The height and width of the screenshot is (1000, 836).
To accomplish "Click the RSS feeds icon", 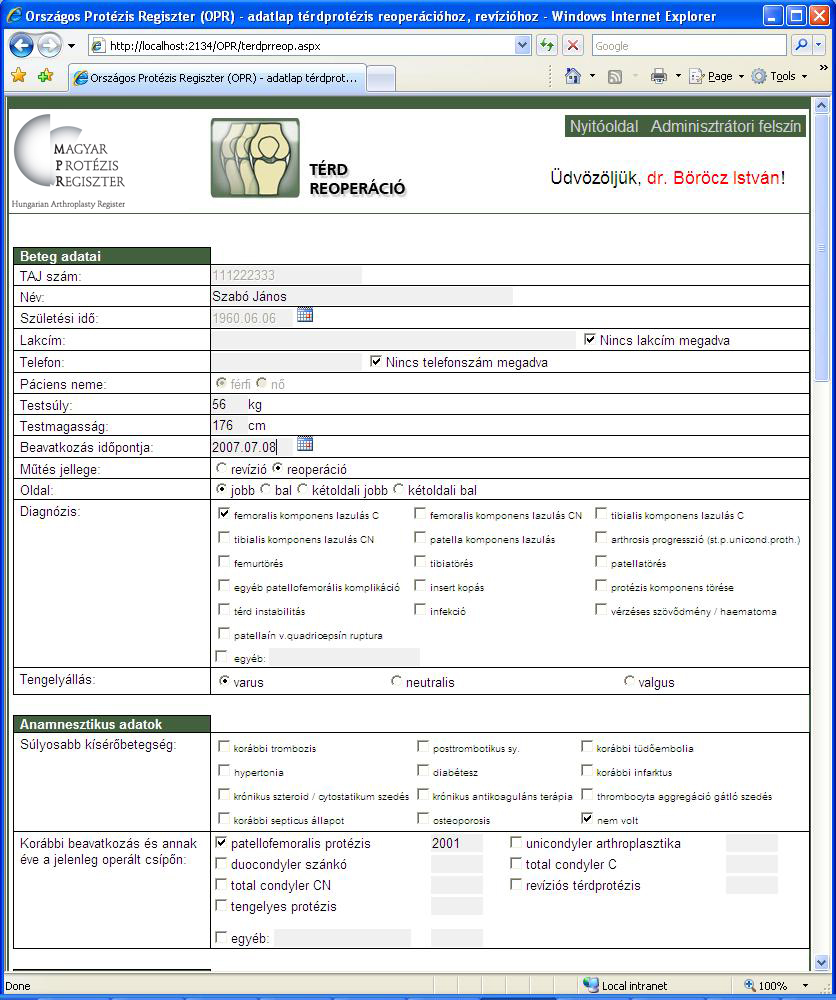I will tap(615, 77).
